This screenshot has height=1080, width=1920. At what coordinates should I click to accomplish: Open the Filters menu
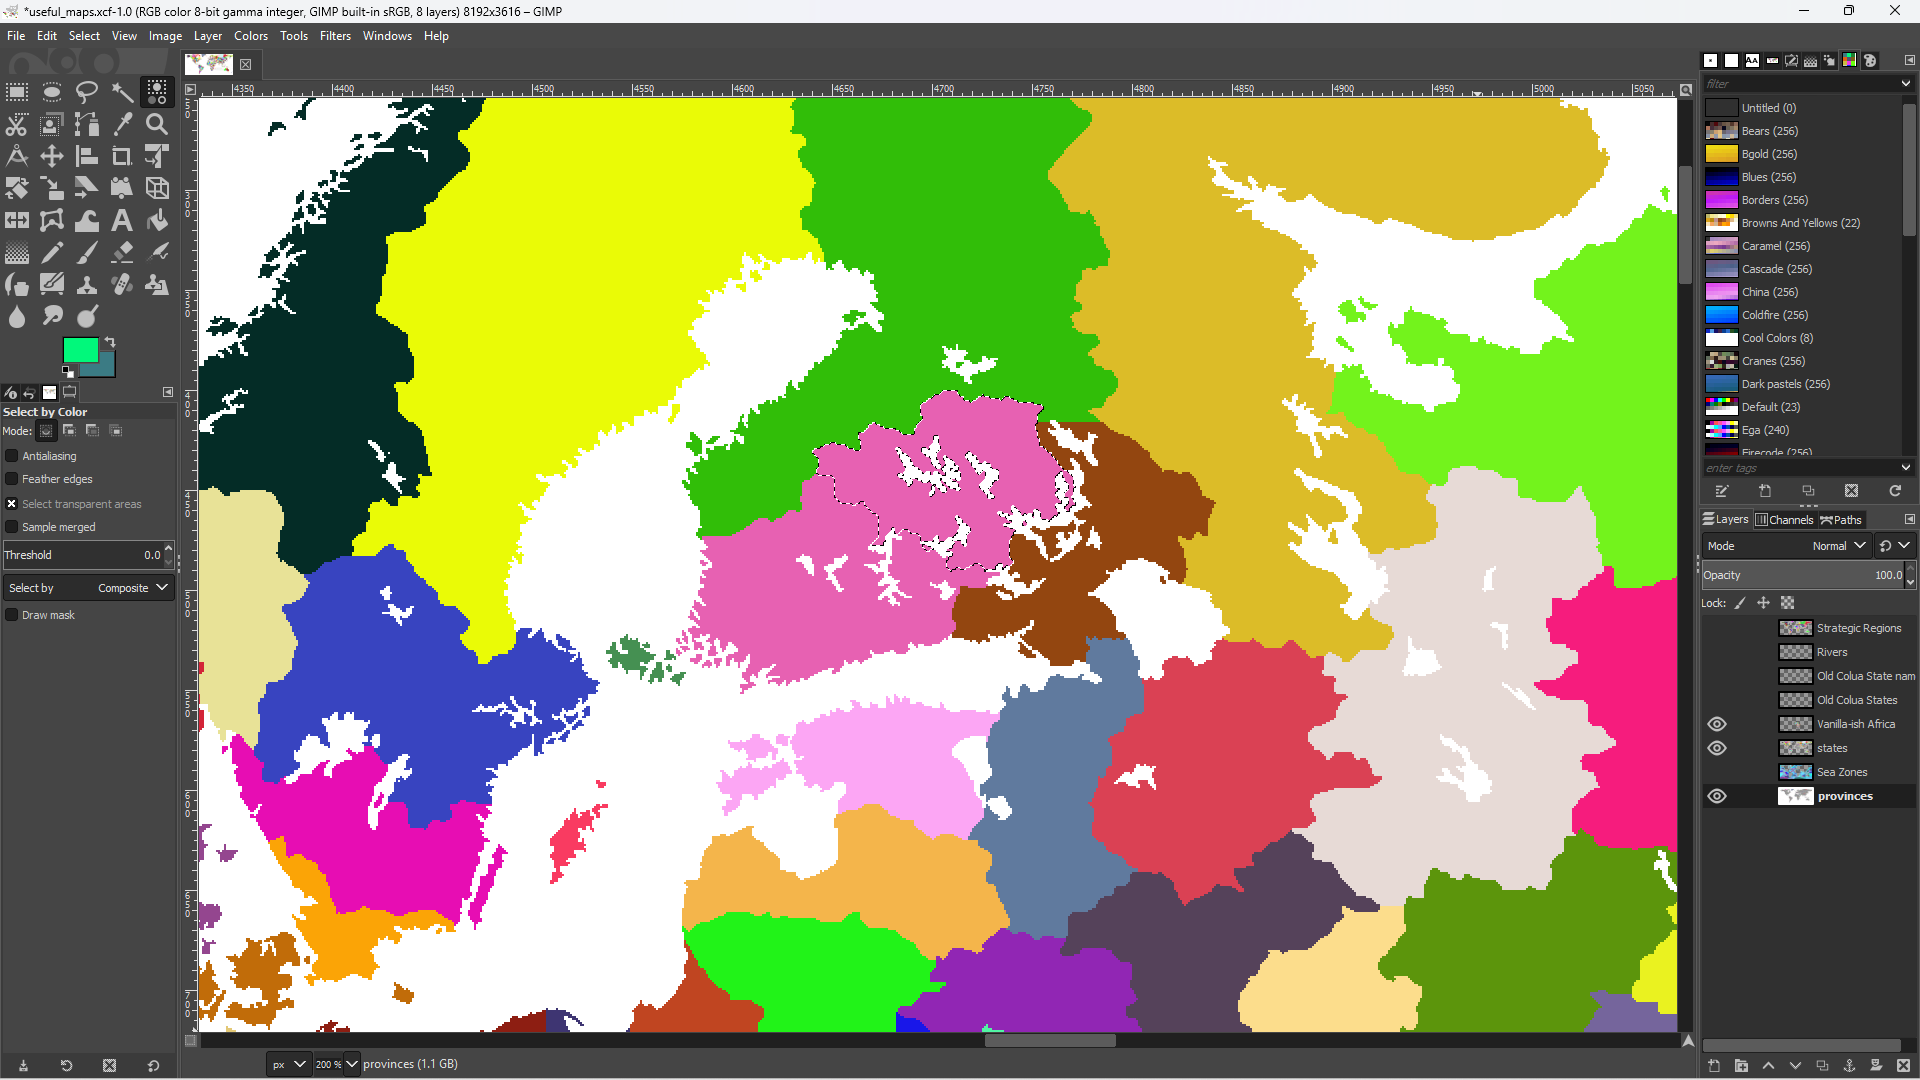(335, 36)
